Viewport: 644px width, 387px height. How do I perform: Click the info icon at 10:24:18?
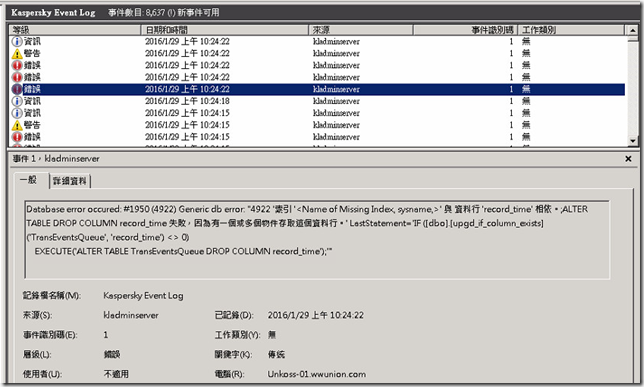pos(17,101)
